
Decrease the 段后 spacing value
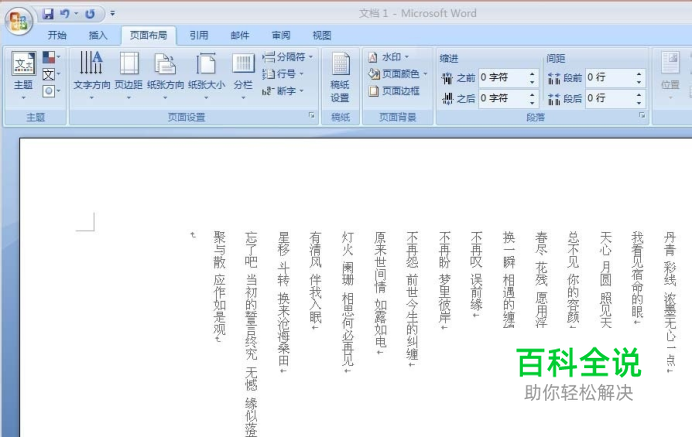[x=639, y=102]
